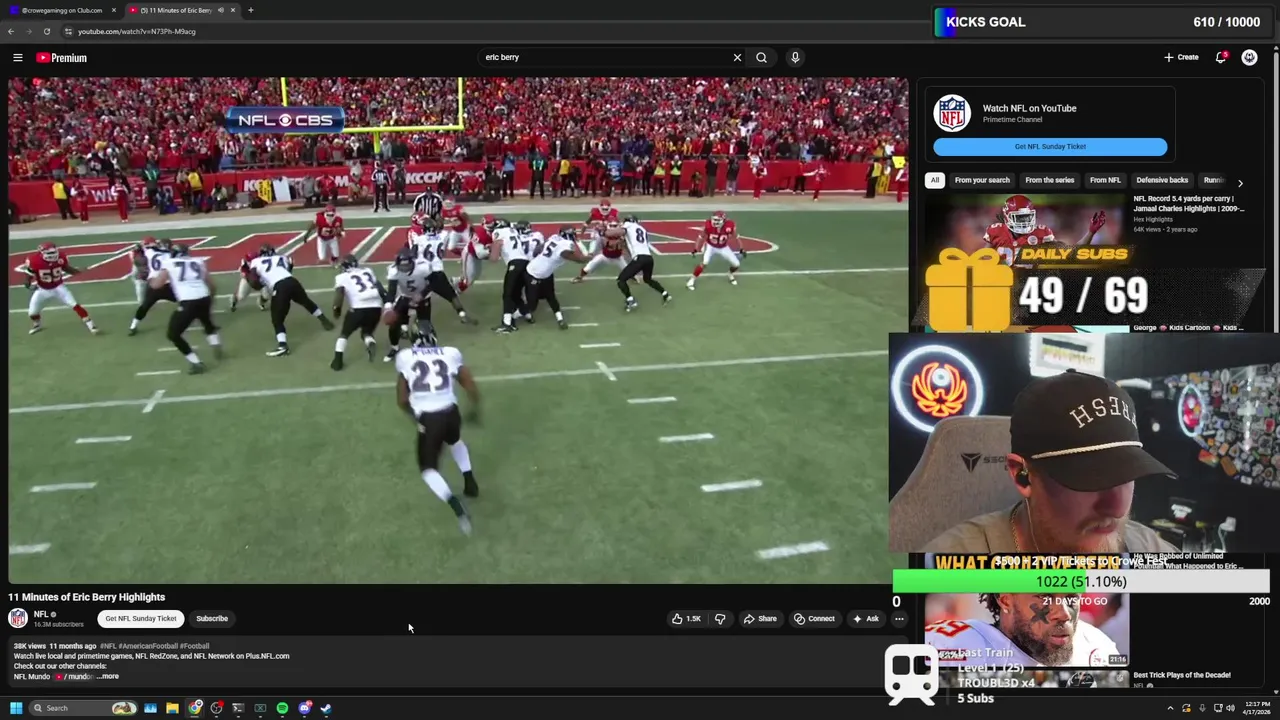This screenshot has width=1280, height=720.
Task: Open the NFL channel name link
Action: [x=41, y=614]
